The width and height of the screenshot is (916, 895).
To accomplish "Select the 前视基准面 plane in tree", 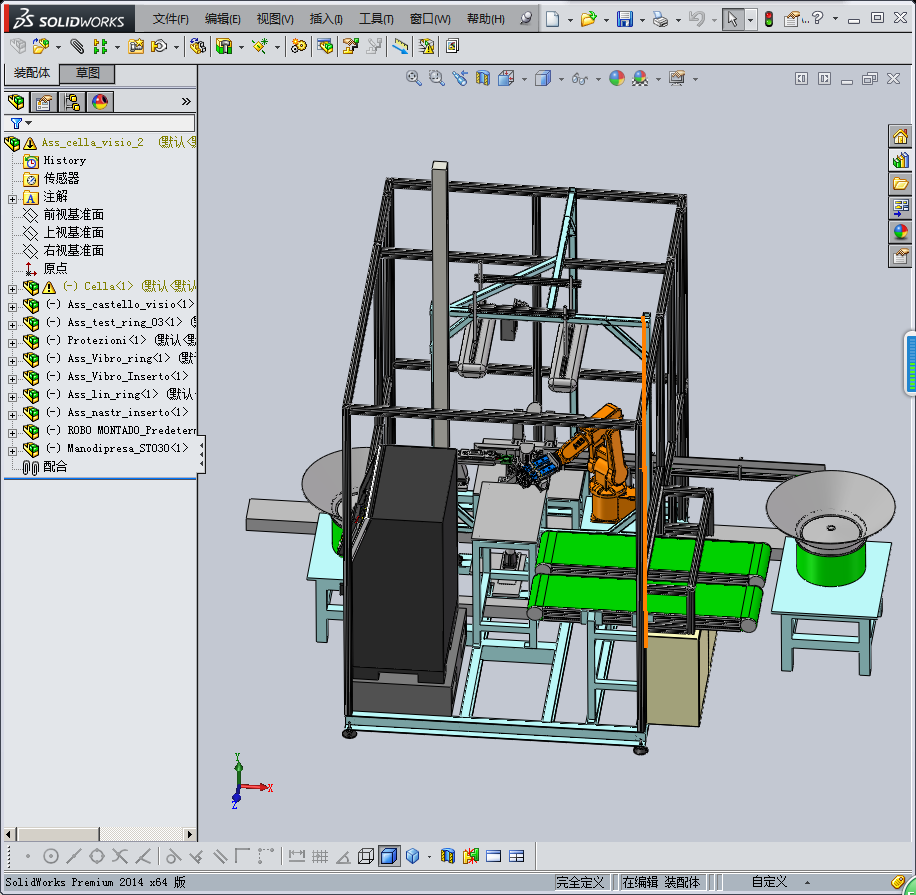I will point(73,215).
